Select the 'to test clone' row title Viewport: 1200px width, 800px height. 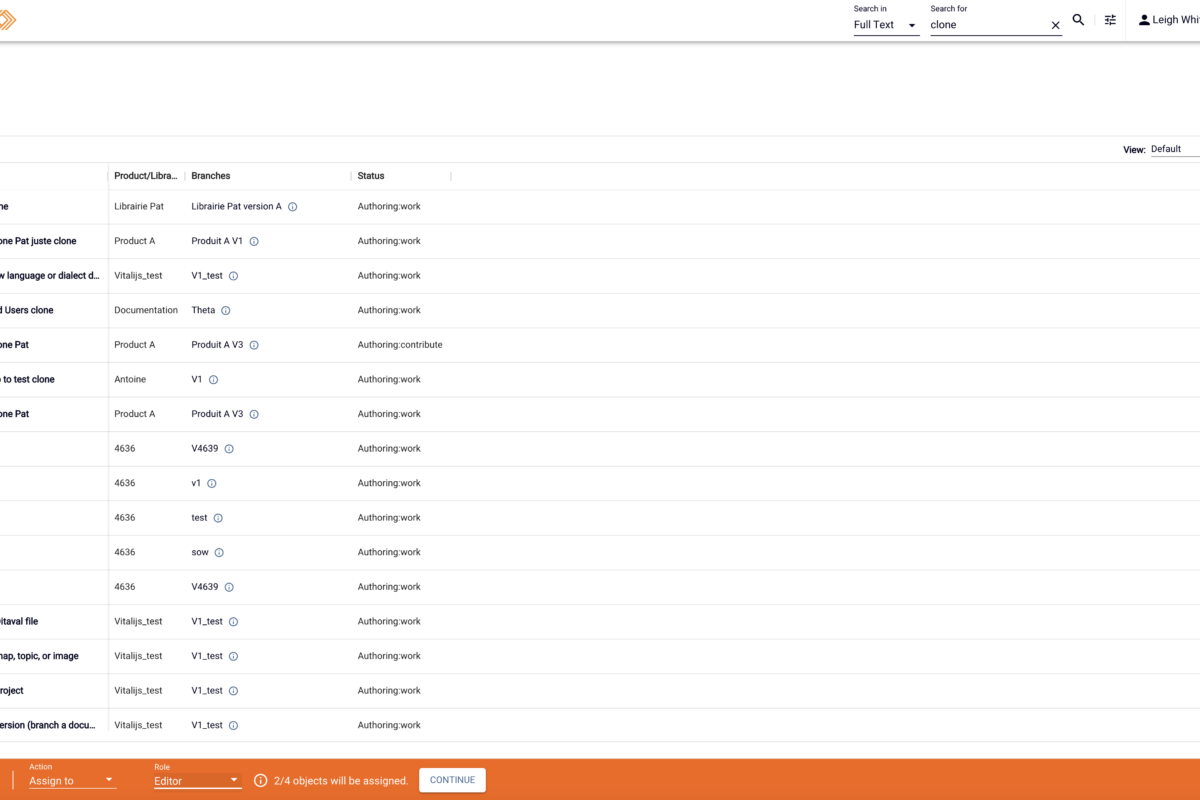tap(28, 380)
